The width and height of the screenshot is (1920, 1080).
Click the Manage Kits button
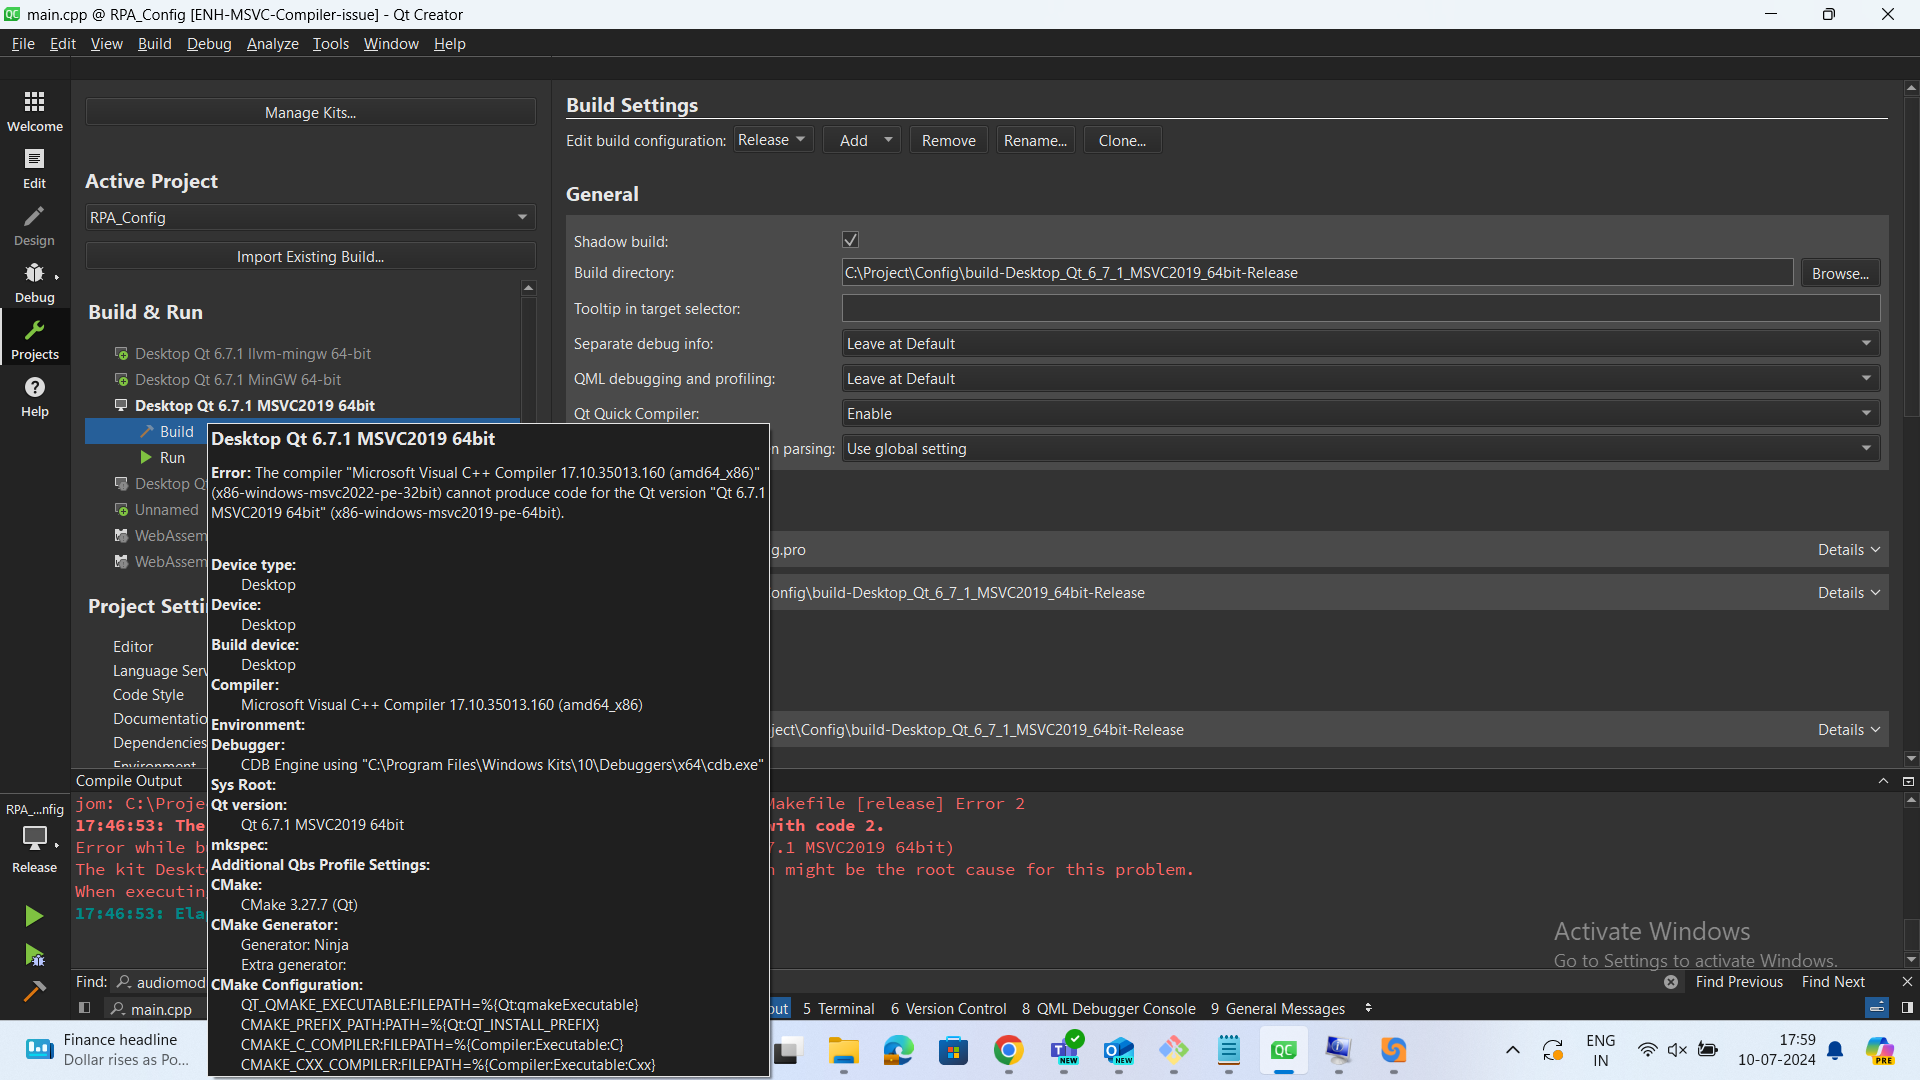(310, 112)
